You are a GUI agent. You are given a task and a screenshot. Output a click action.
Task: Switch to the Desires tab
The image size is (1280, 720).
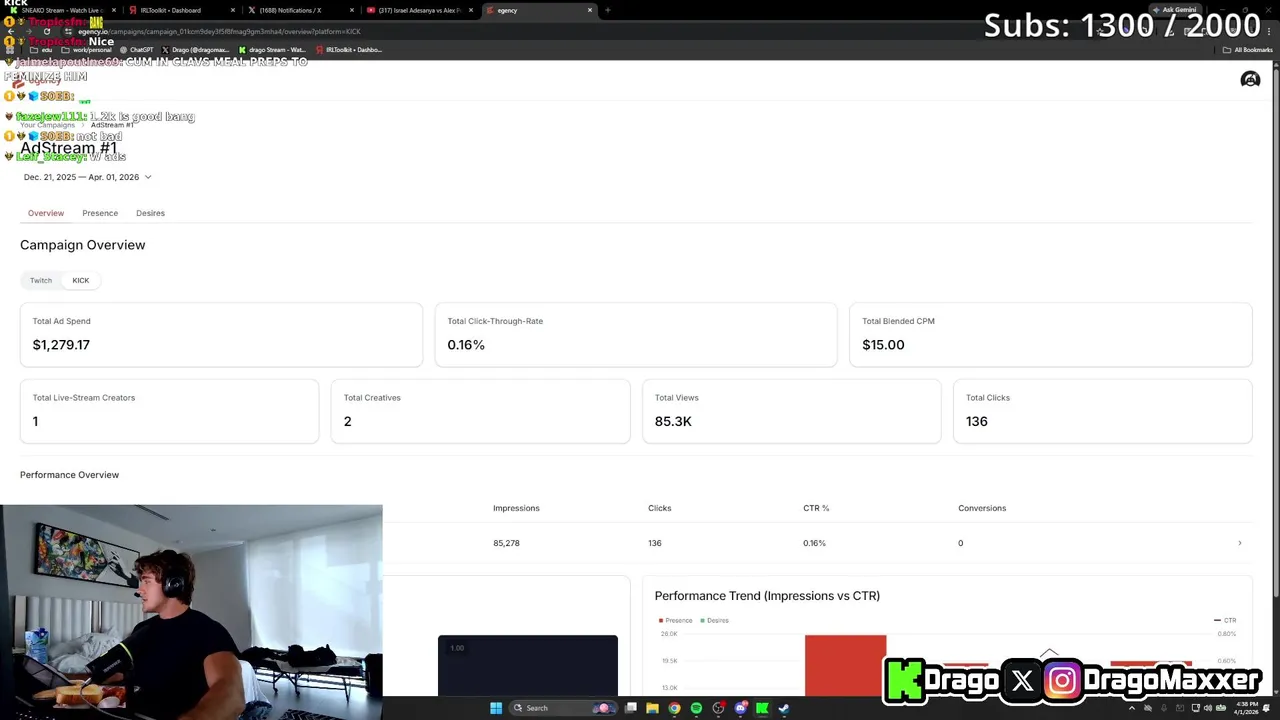pos(150,213)
